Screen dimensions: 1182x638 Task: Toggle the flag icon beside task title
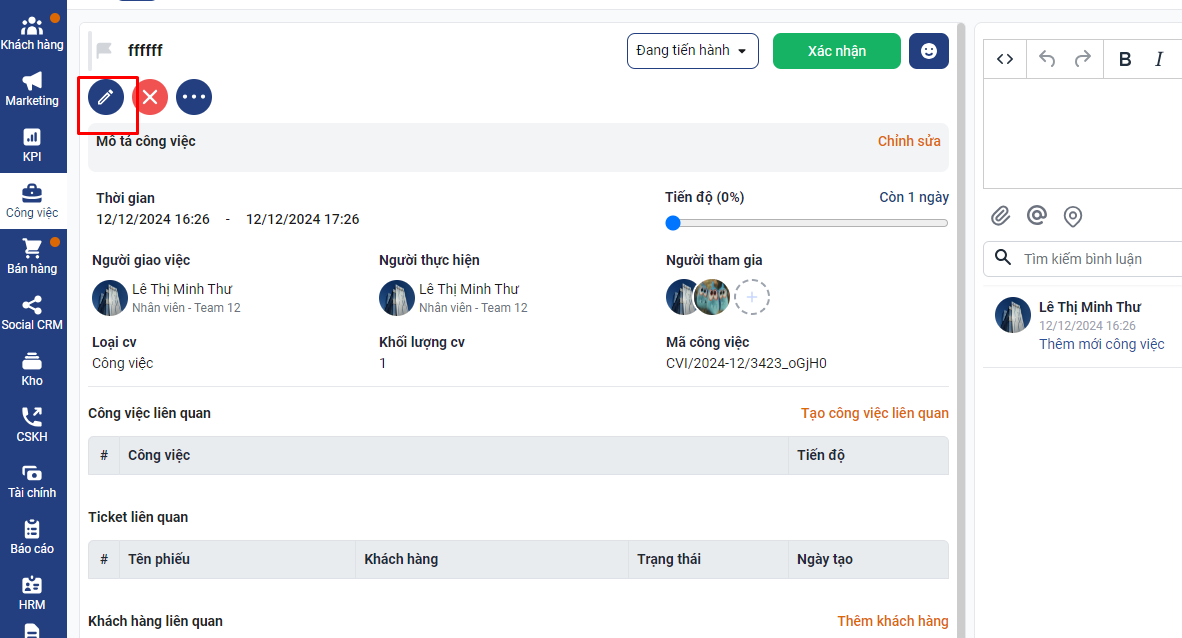pos(103,50)
